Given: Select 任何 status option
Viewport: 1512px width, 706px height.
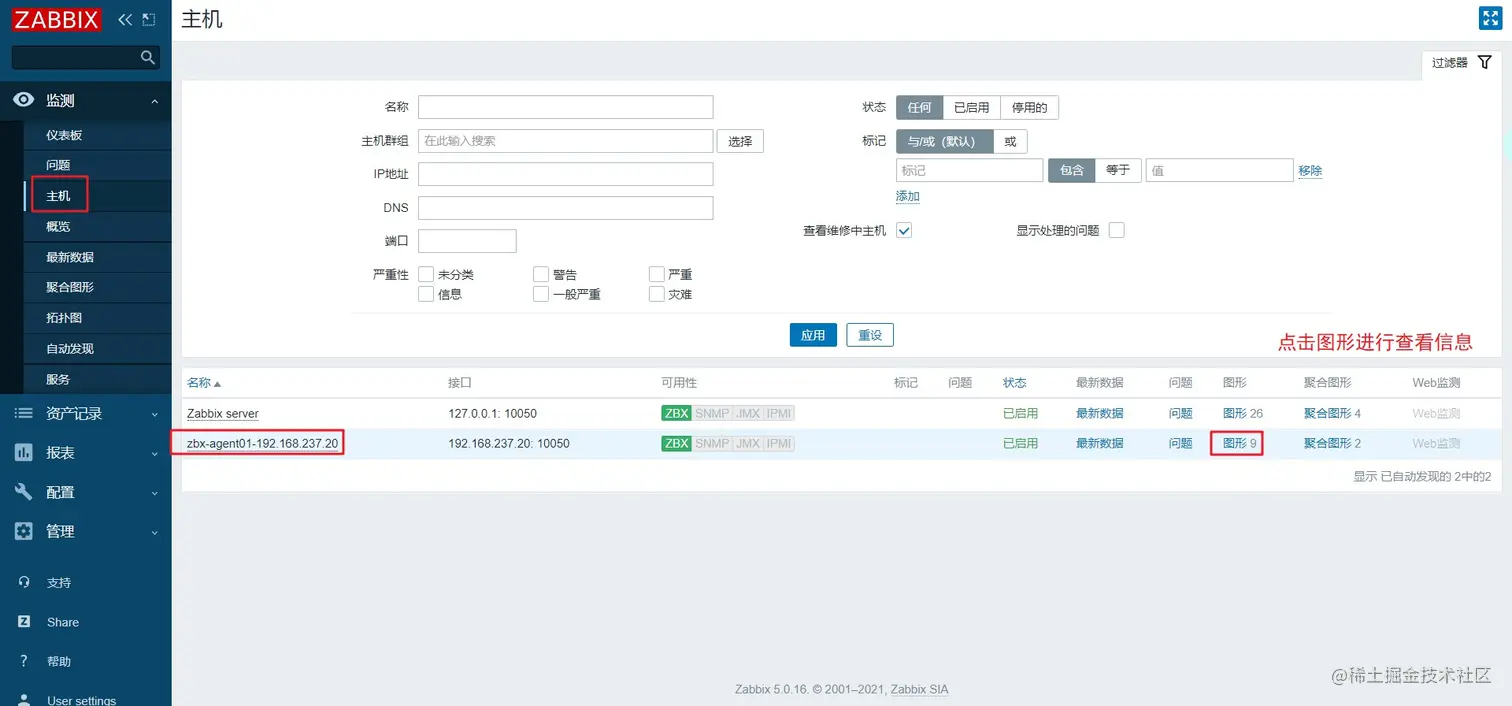Looking at the screenshot, I should coord(919,107).
